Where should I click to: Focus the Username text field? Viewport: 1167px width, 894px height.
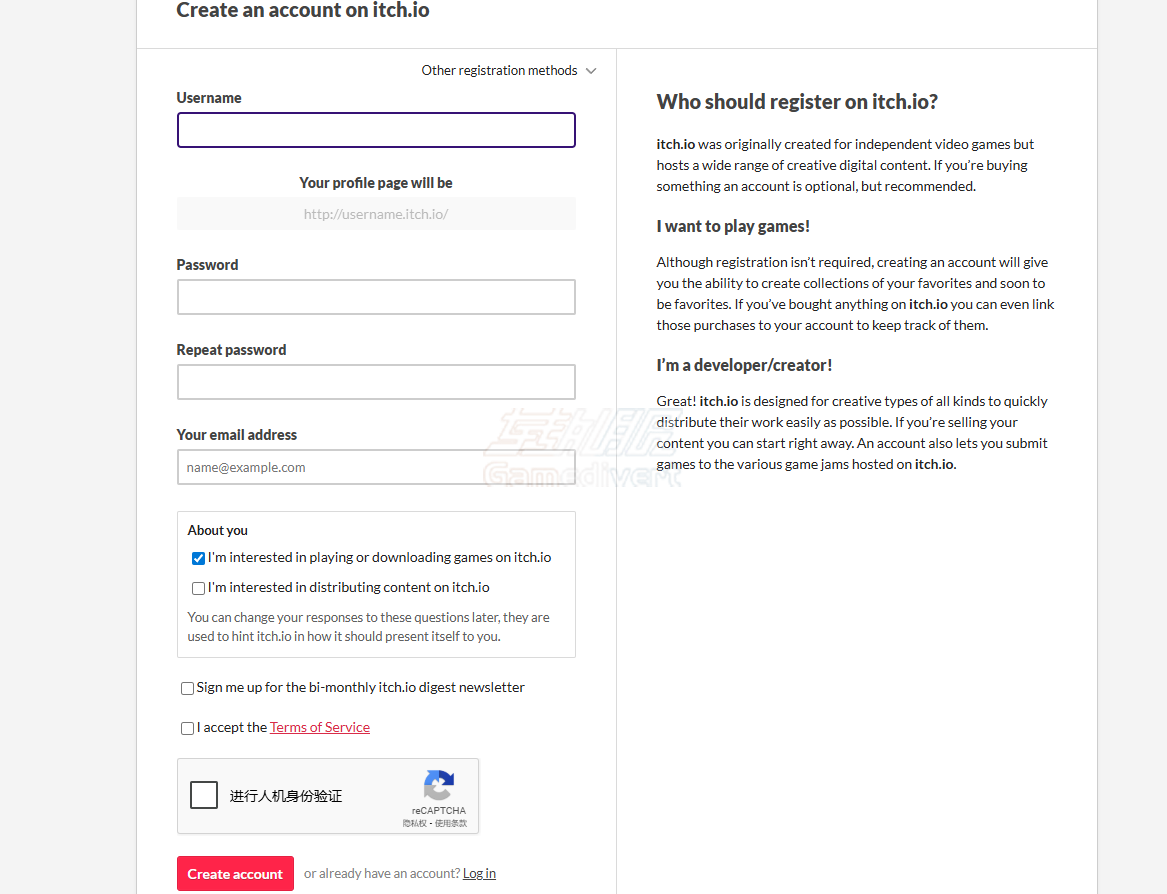376,130
